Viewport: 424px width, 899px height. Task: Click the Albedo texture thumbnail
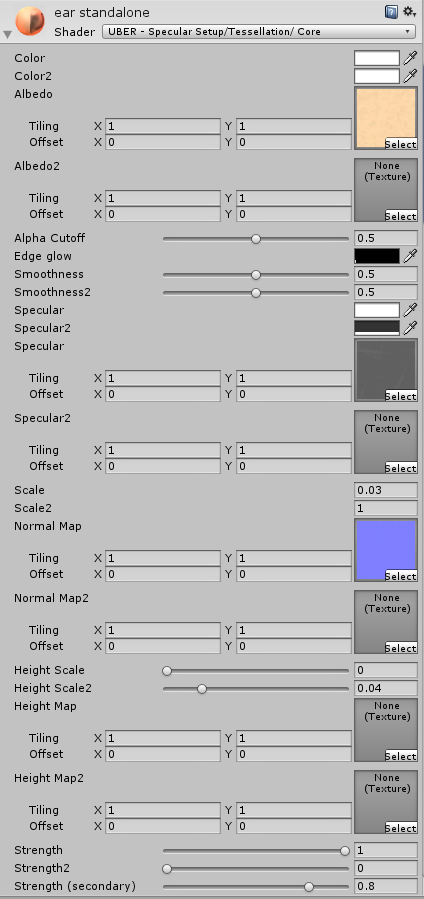click(x=386, y=118)
